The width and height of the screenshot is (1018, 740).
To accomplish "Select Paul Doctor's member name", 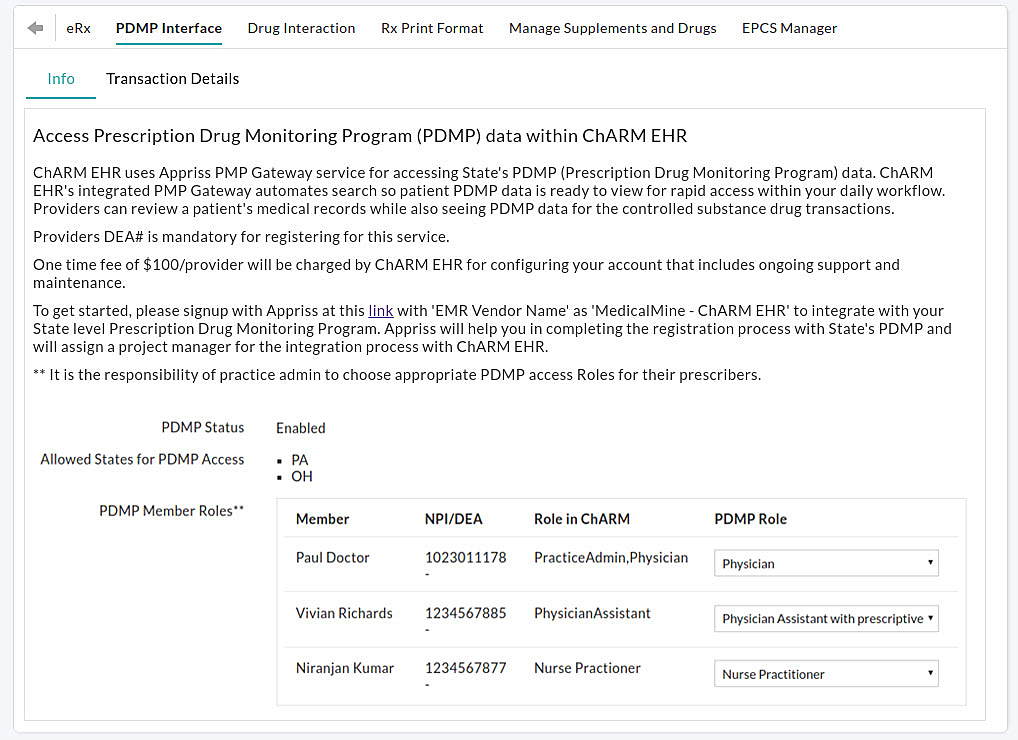I will point(332,557).
